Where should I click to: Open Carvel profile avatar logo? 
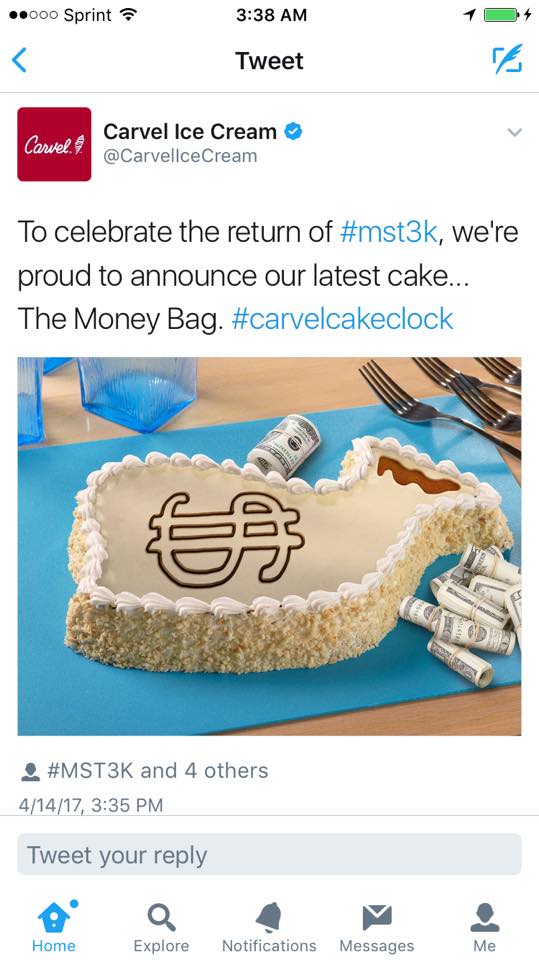click(54, 144)
